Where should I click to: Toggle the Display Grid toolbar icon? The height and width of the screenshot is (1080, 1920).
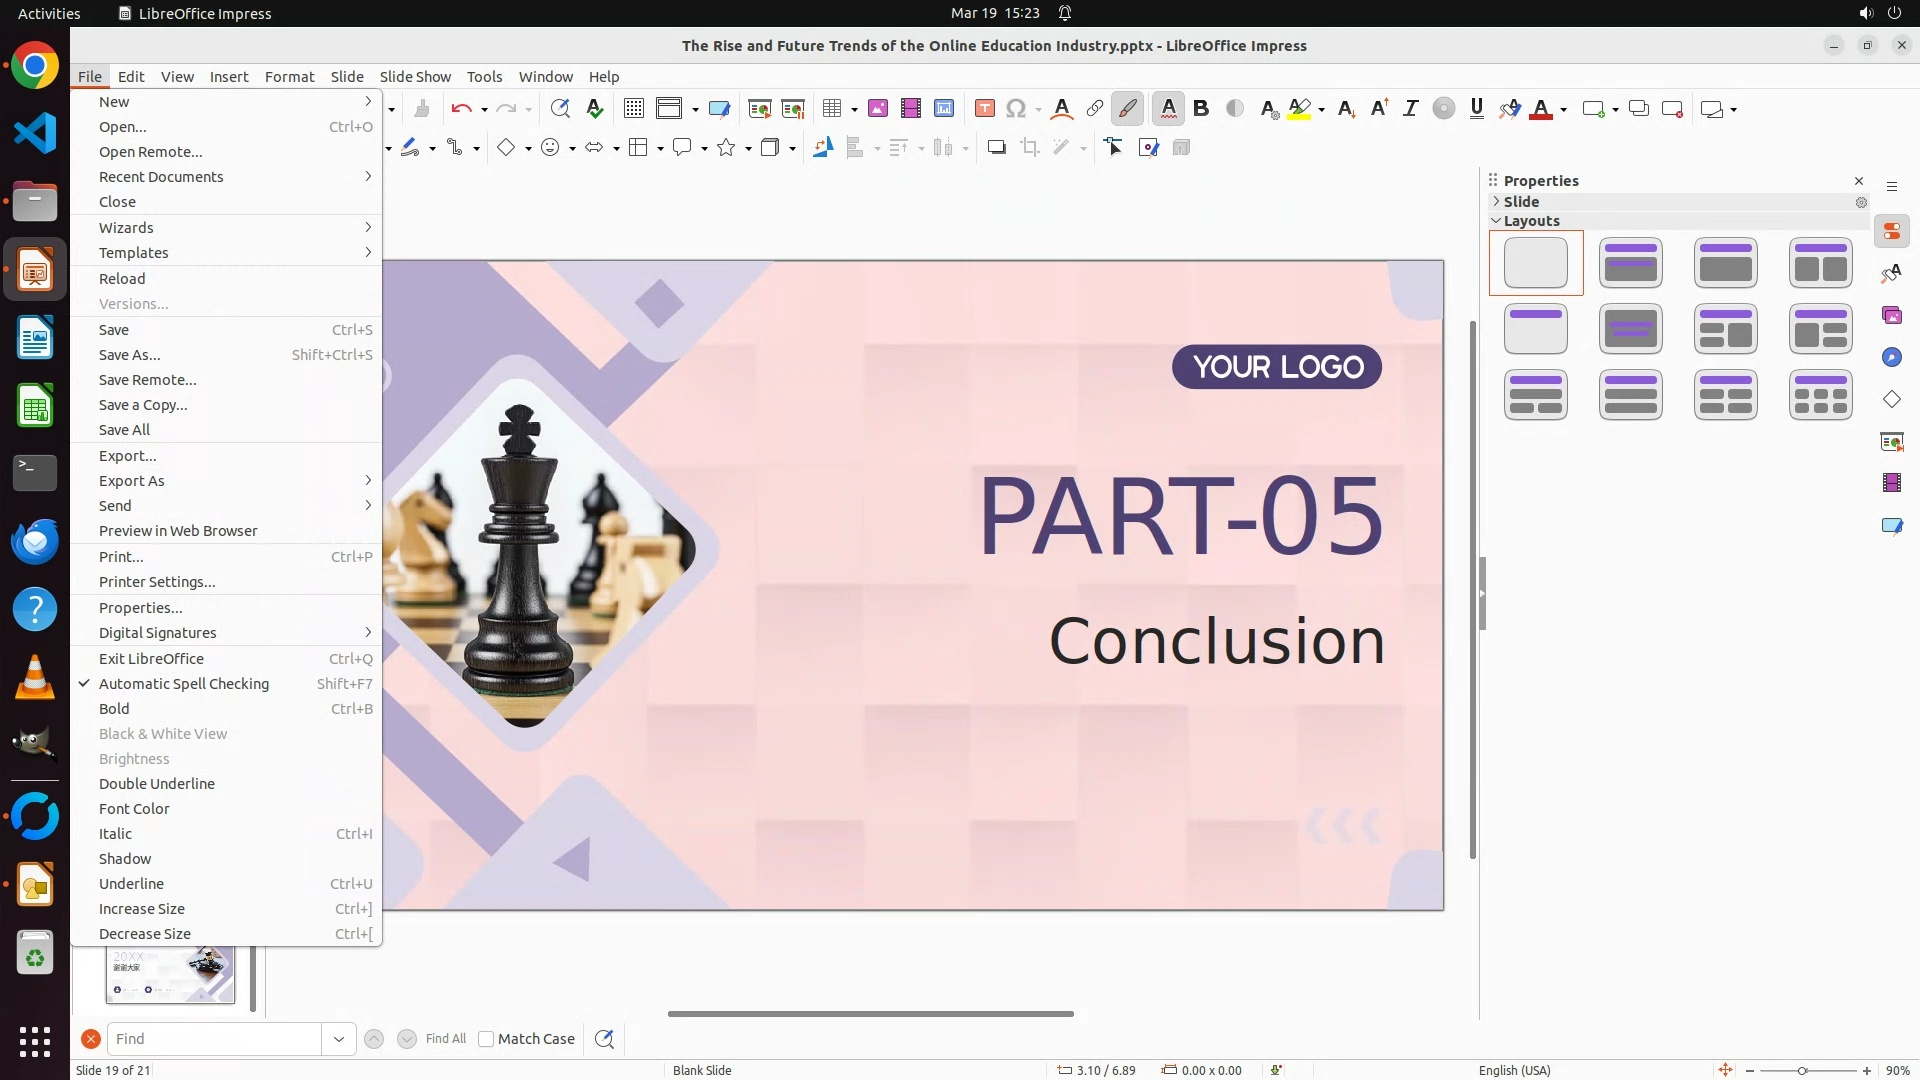[x=633, y=109]
